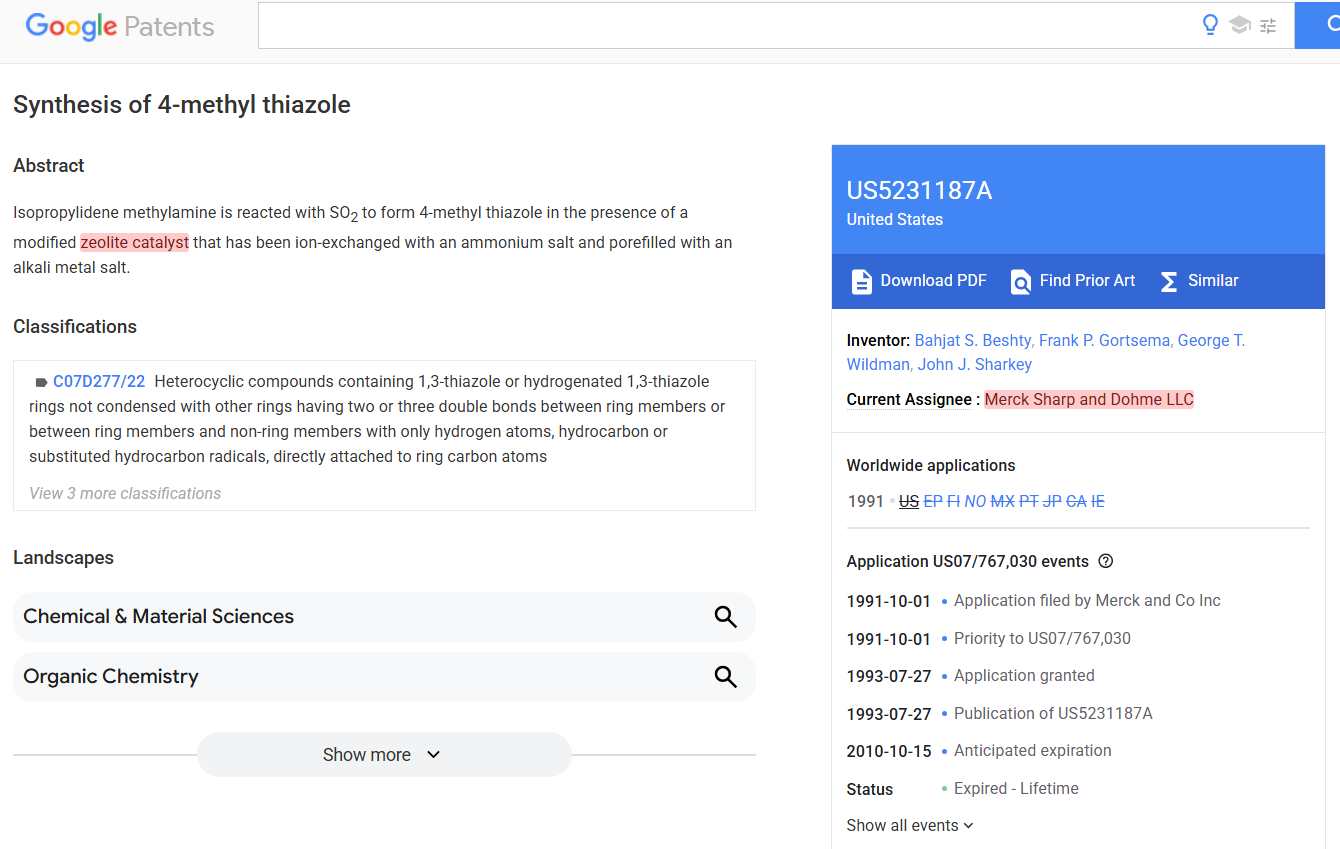Open the MX worldwide application
1340x849 pixels.
tap(1003, 502)
